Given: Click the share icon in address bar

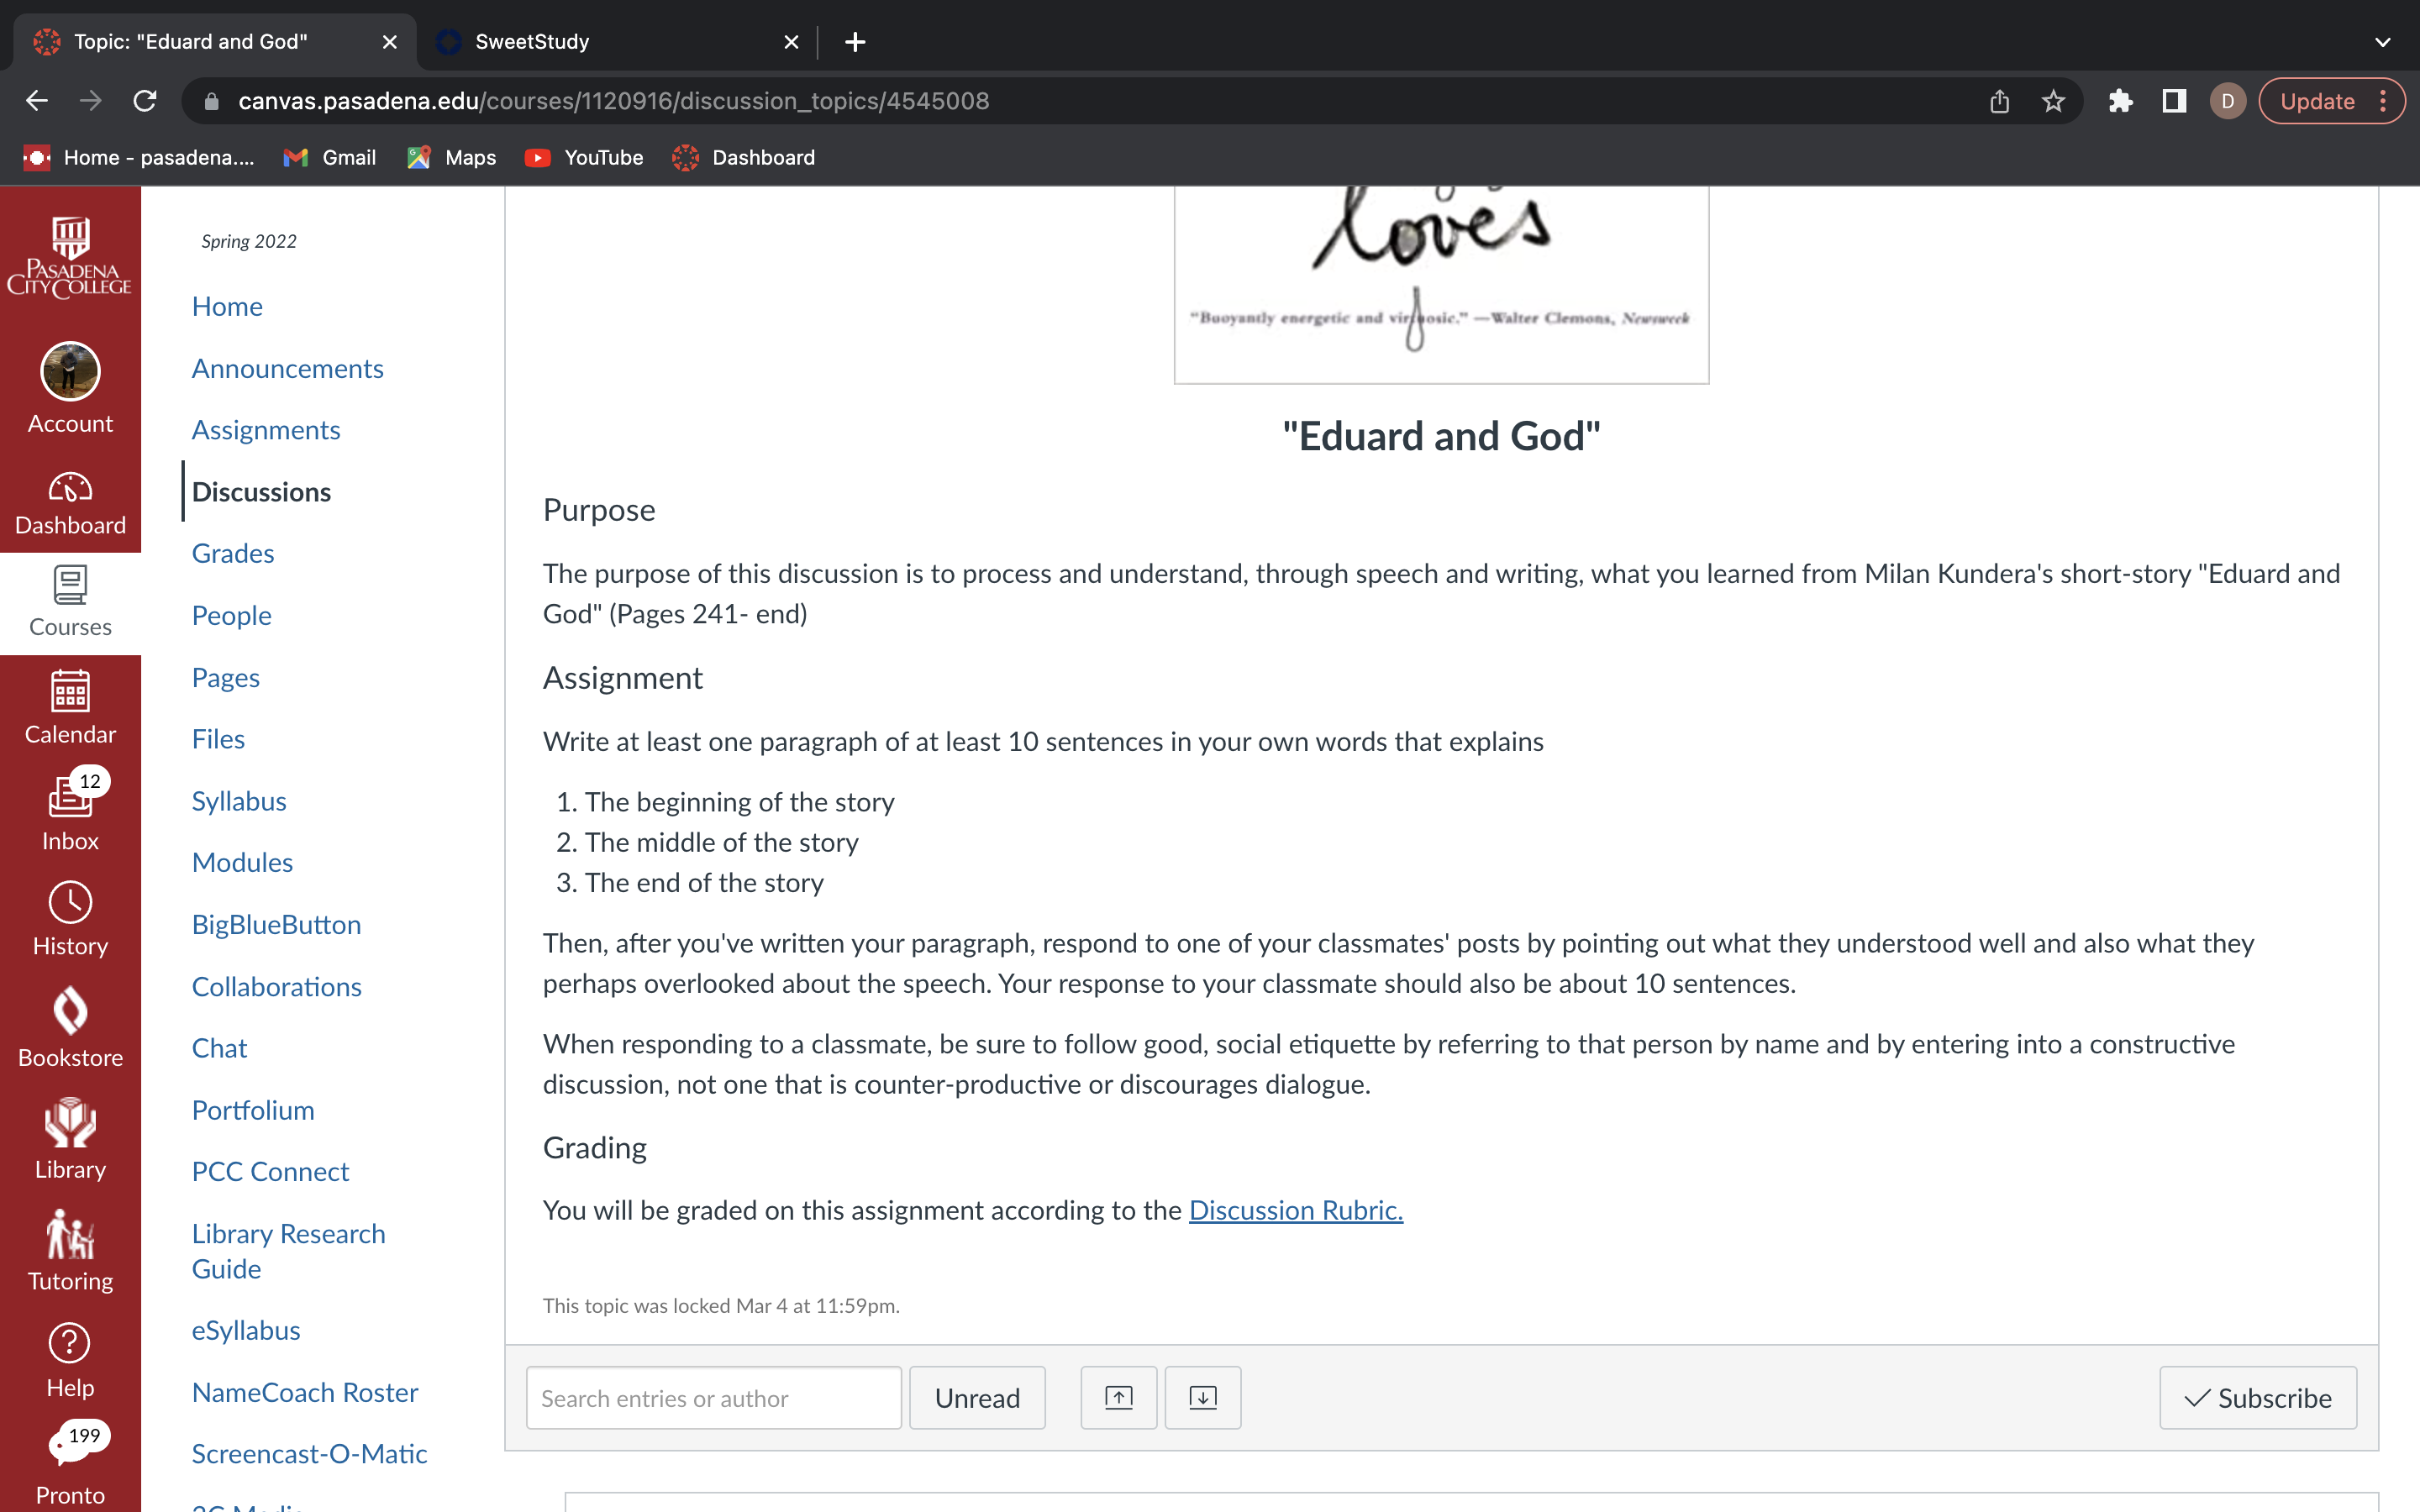Looking at the screenshot, I should click(1999, 101).
